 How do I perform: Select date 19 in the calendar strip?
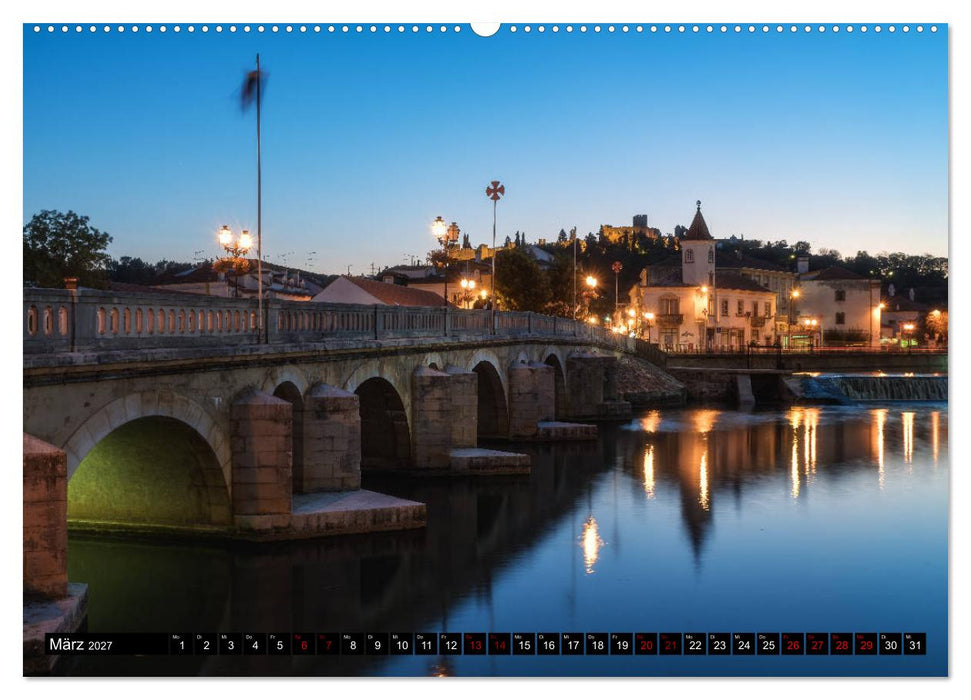(622, 644)
